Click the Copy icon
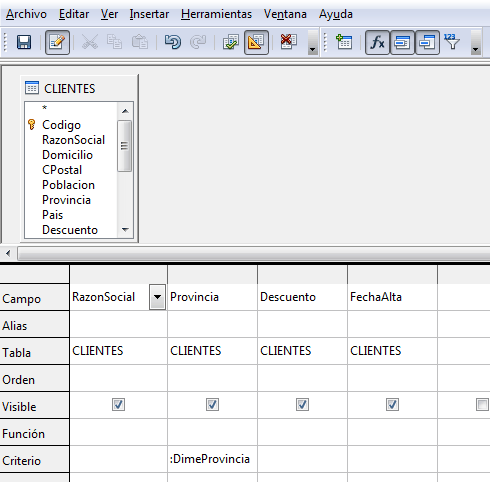Viewport: 490px width, 482px height. tap(114, 42)
